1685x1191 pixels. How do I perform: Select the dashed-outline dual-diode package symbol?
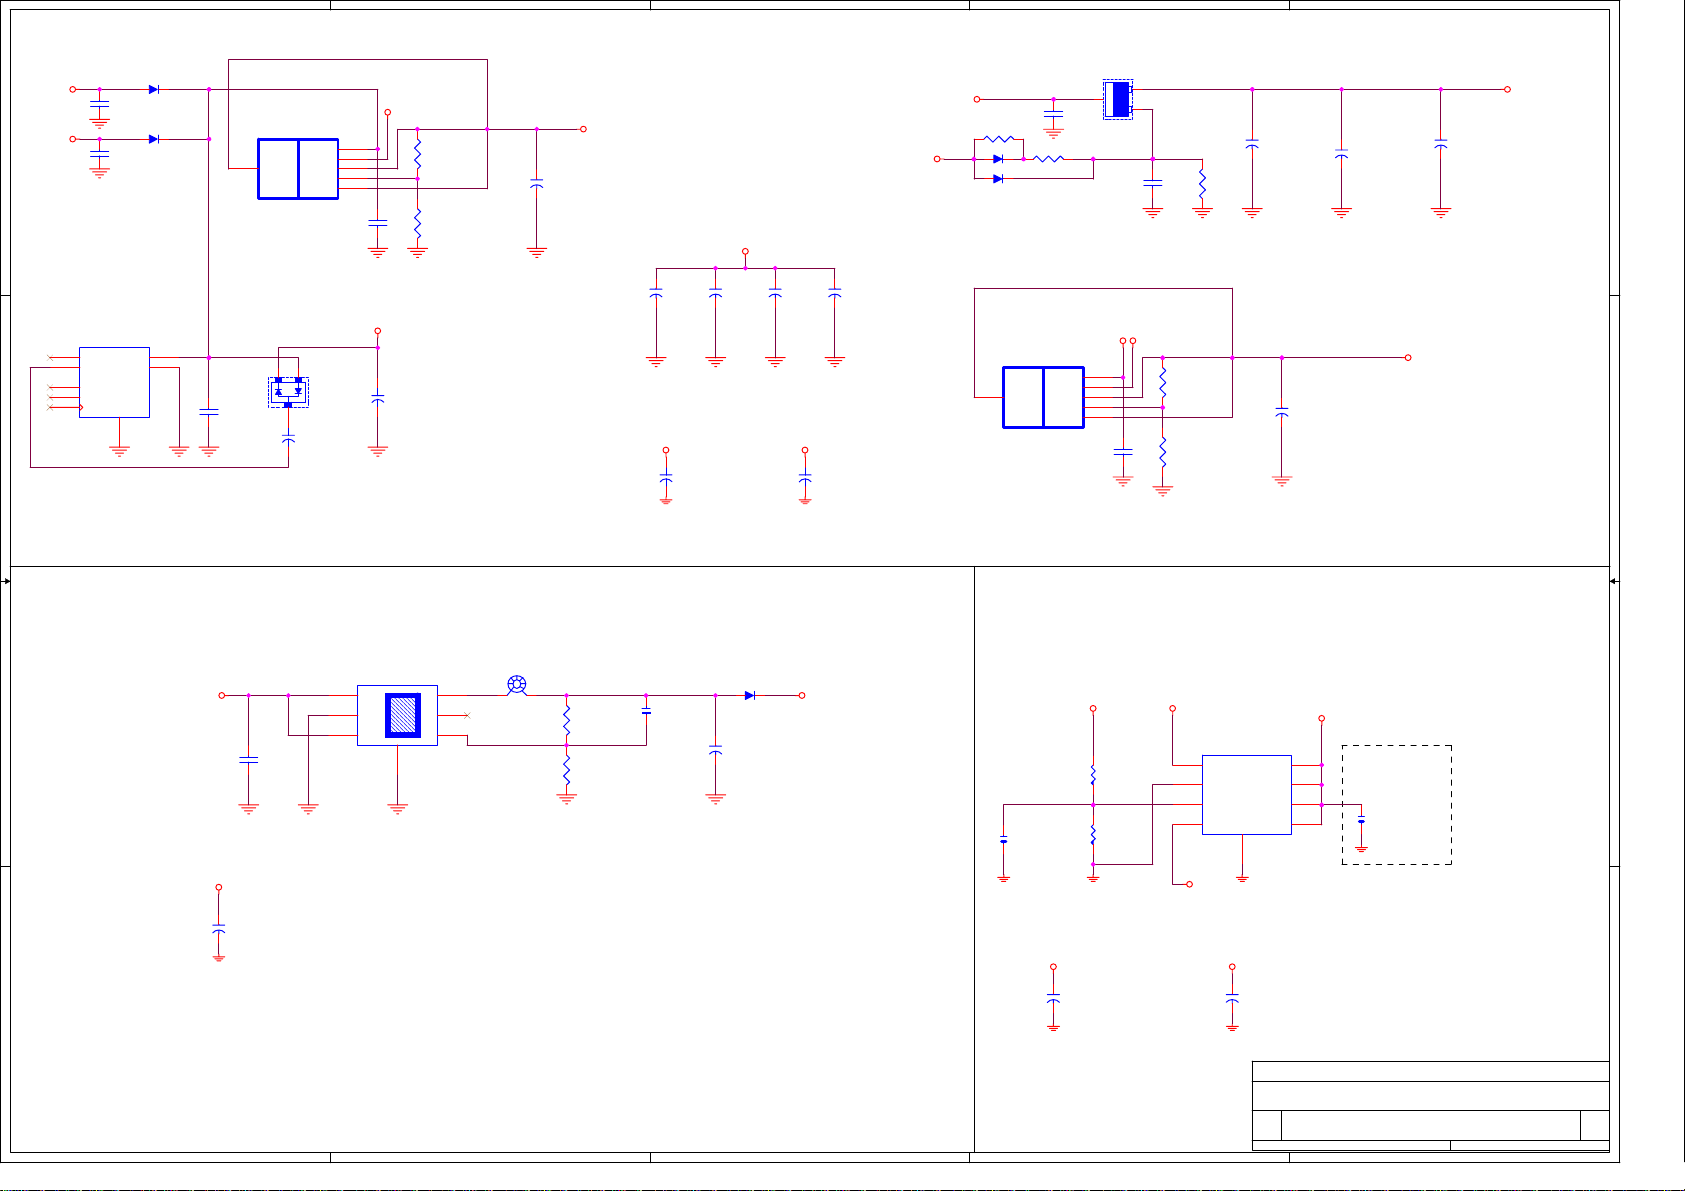click(x=288, y=392)
